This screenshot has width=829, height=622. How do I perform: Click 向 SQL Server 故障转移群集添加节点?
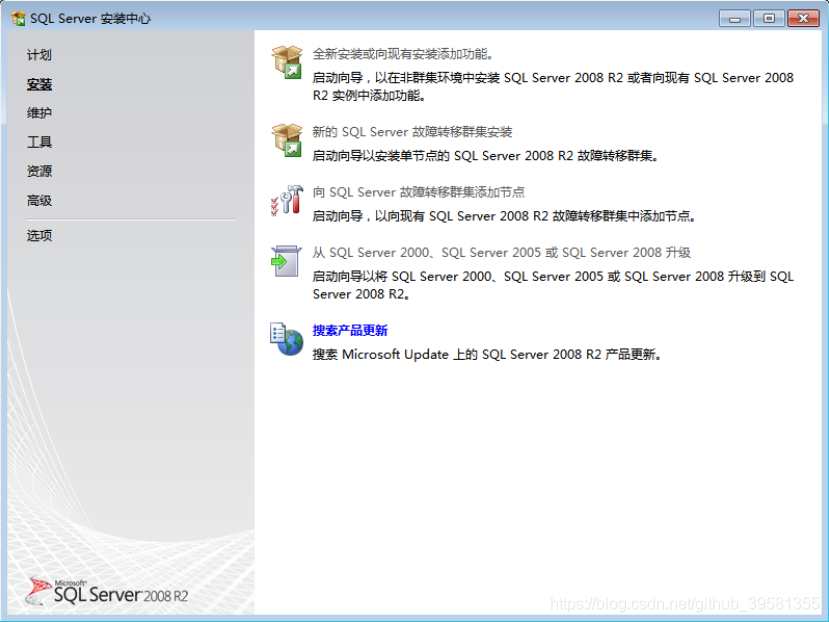tap(418, 192)
